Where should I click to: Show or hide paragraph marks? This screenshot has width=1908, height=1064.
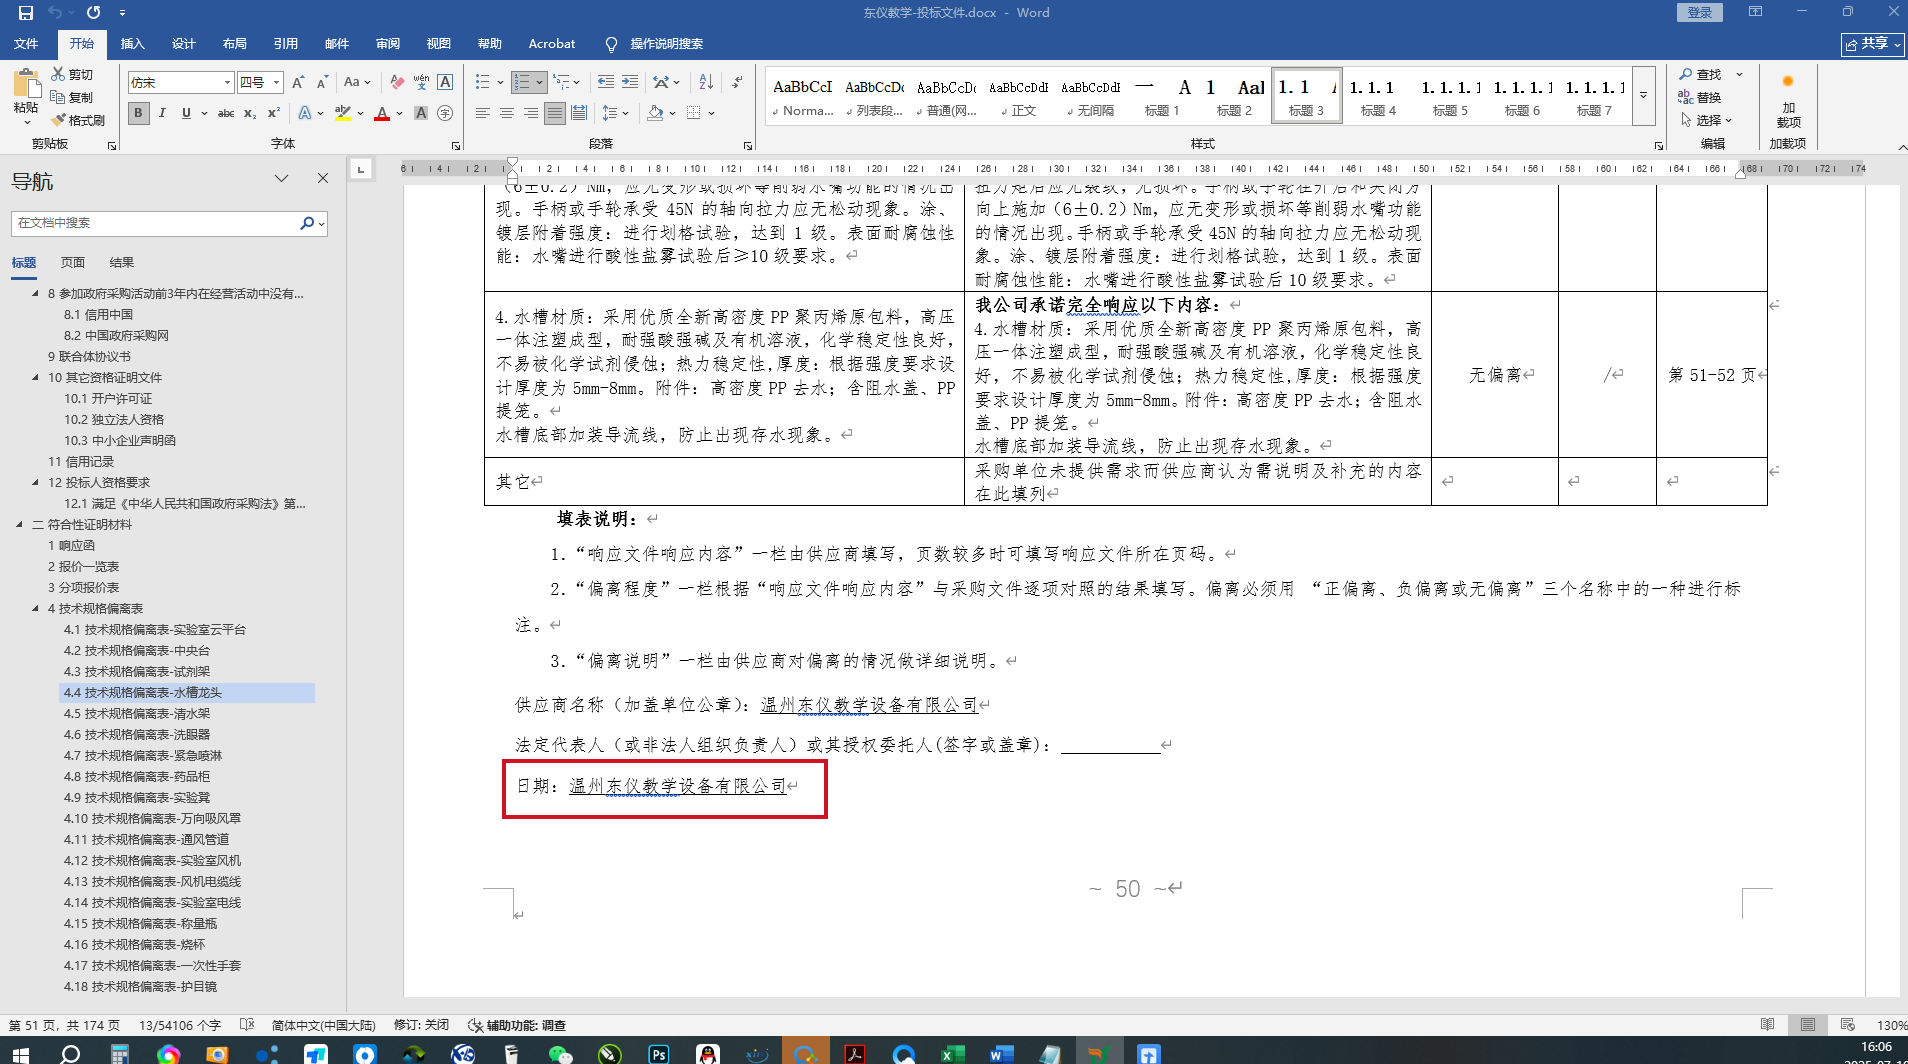click(737, 82)
